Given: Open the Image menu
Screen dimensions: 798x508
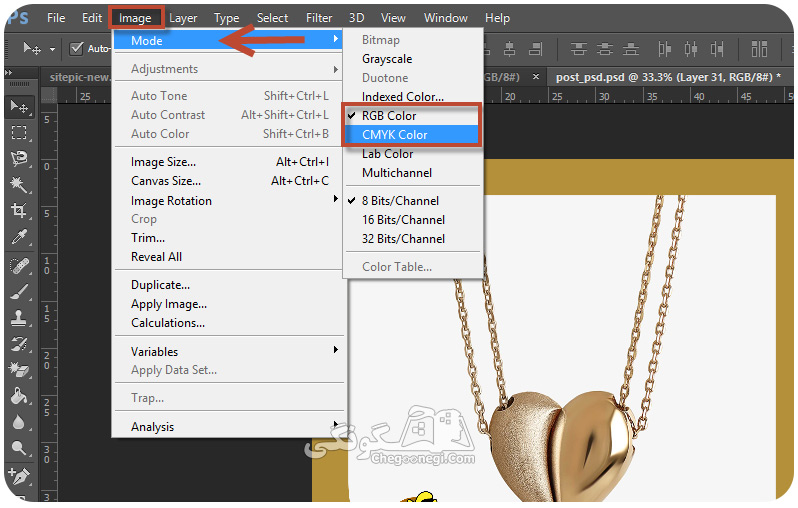Looking at the screenshot, I should coord(135,18).
